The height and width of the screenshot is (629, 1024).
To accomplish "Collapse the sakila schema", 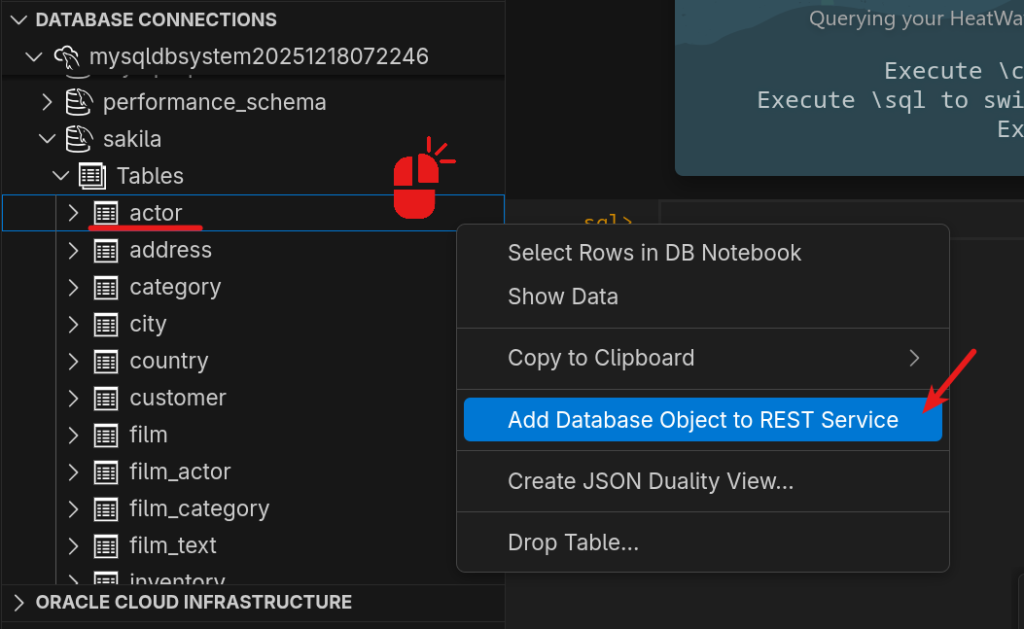I will (46, 139).
